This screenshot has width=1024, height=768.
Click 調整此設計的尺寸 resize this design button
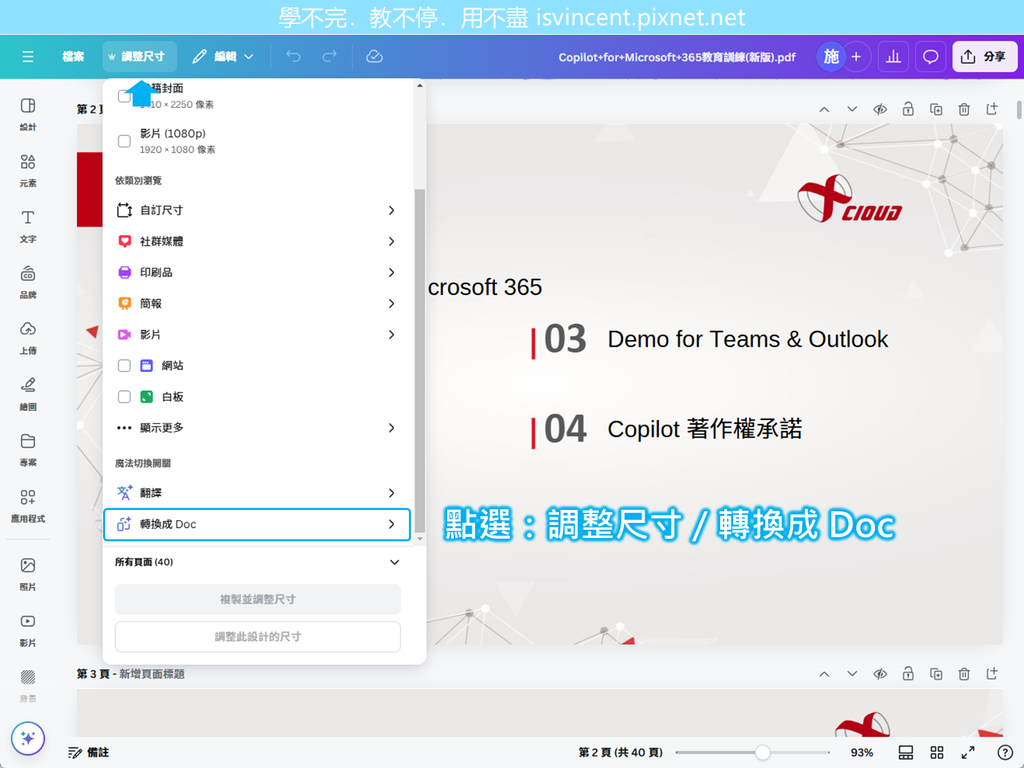click(x=257, y=637)
